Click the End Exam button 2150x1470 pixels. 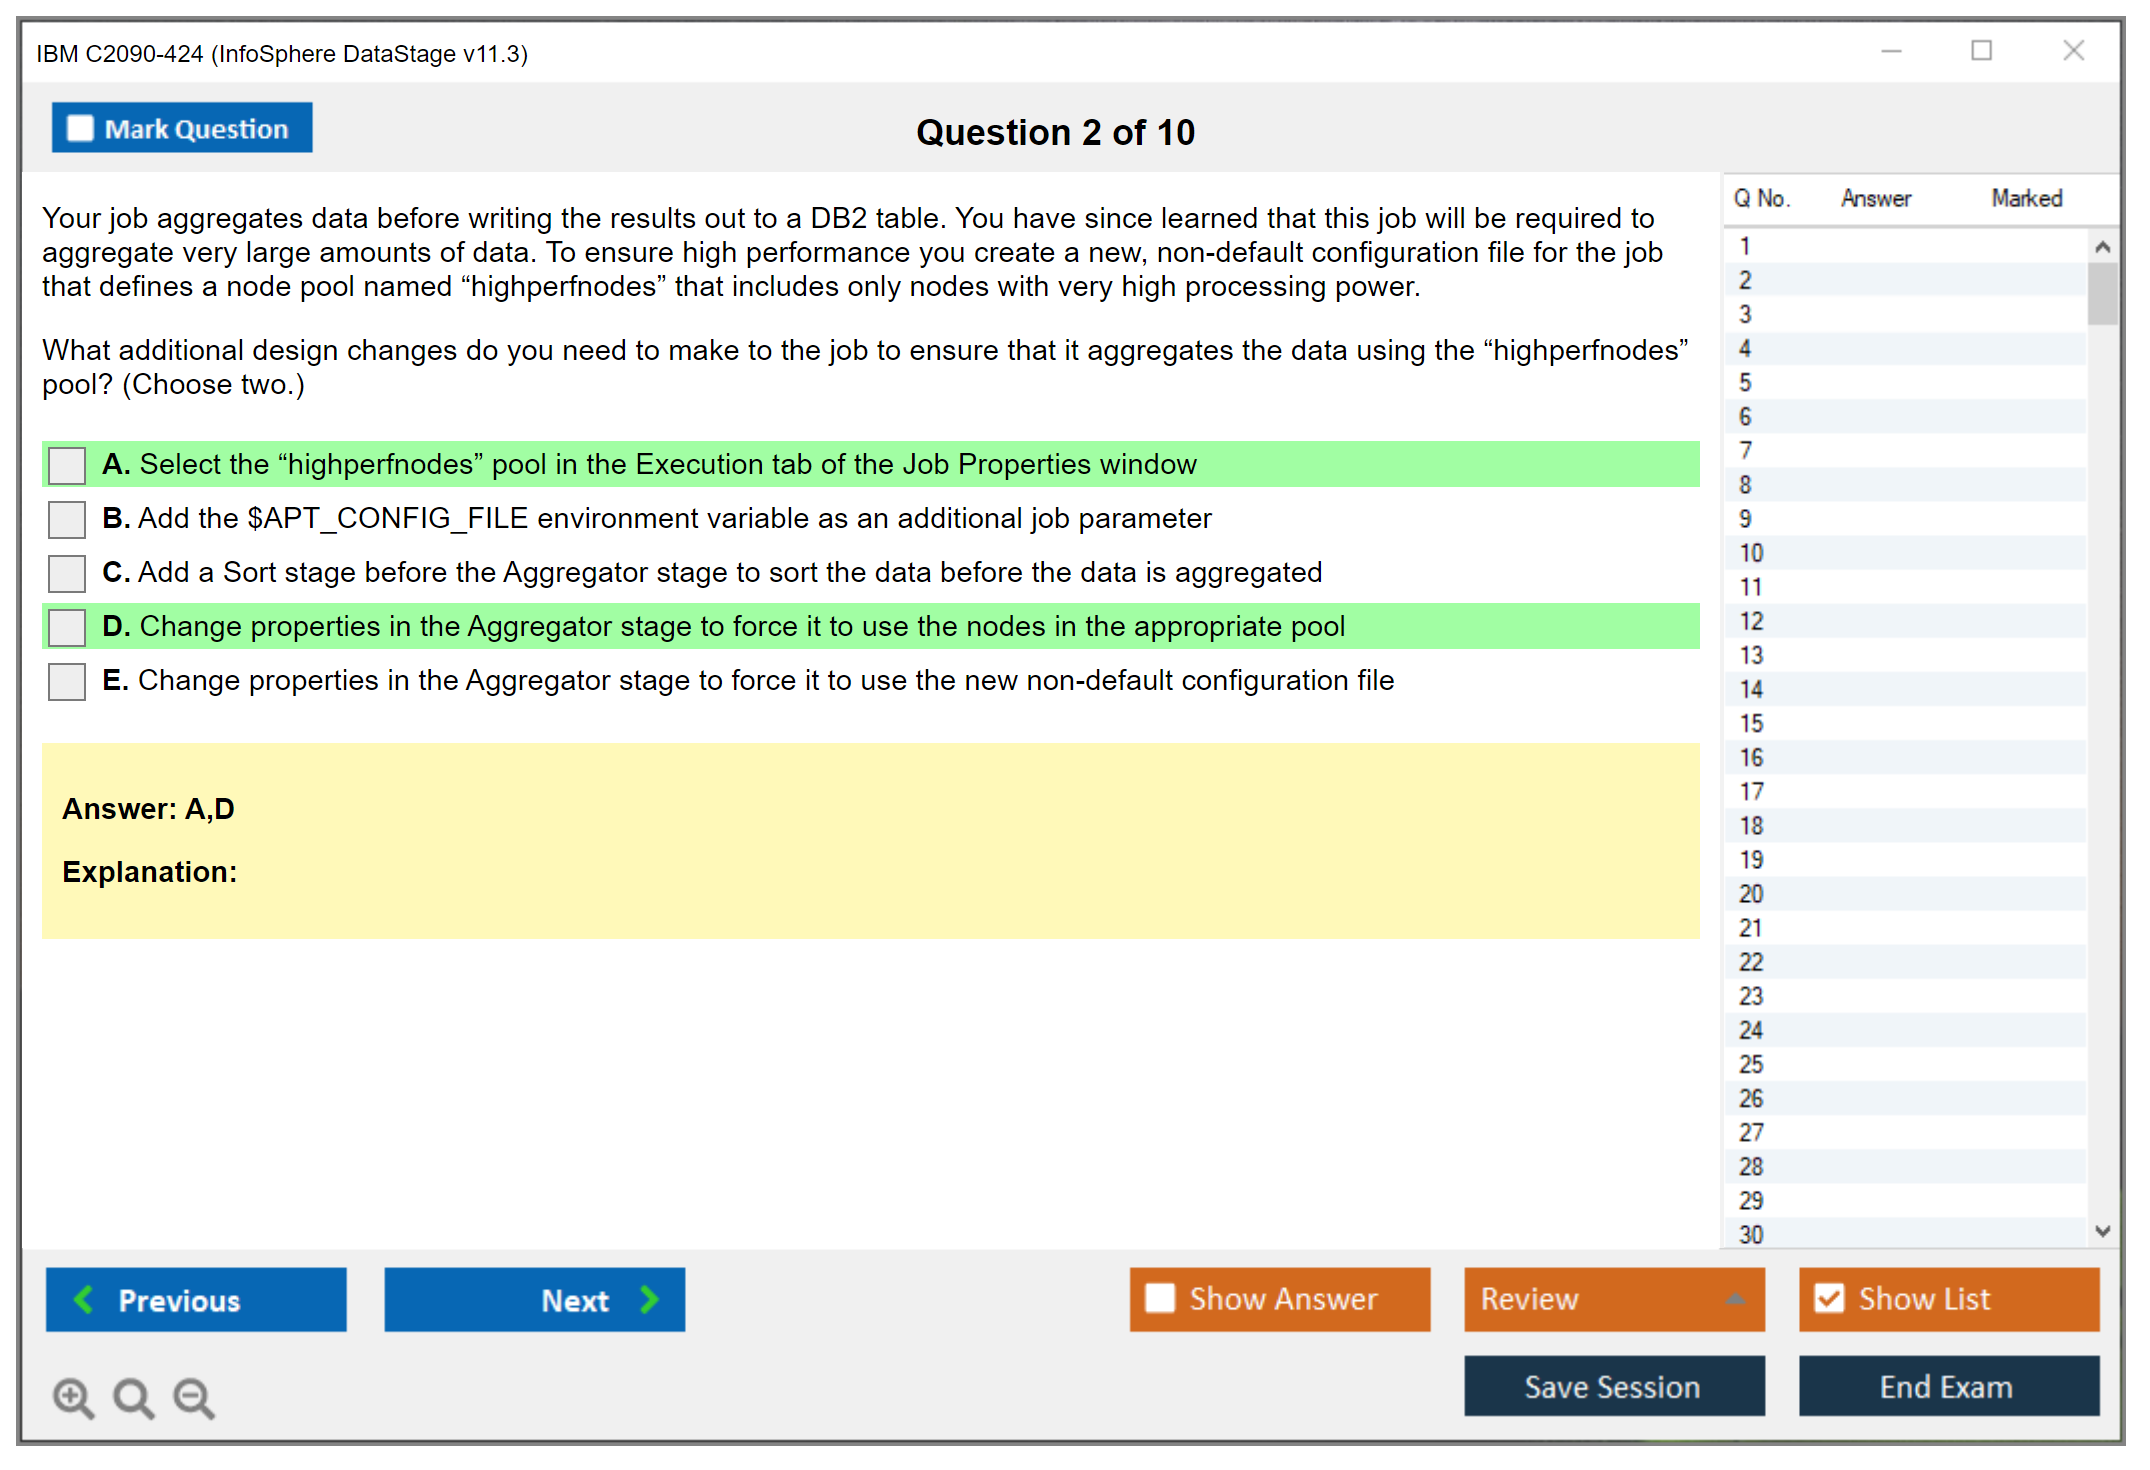[x=1947, y=1386]
